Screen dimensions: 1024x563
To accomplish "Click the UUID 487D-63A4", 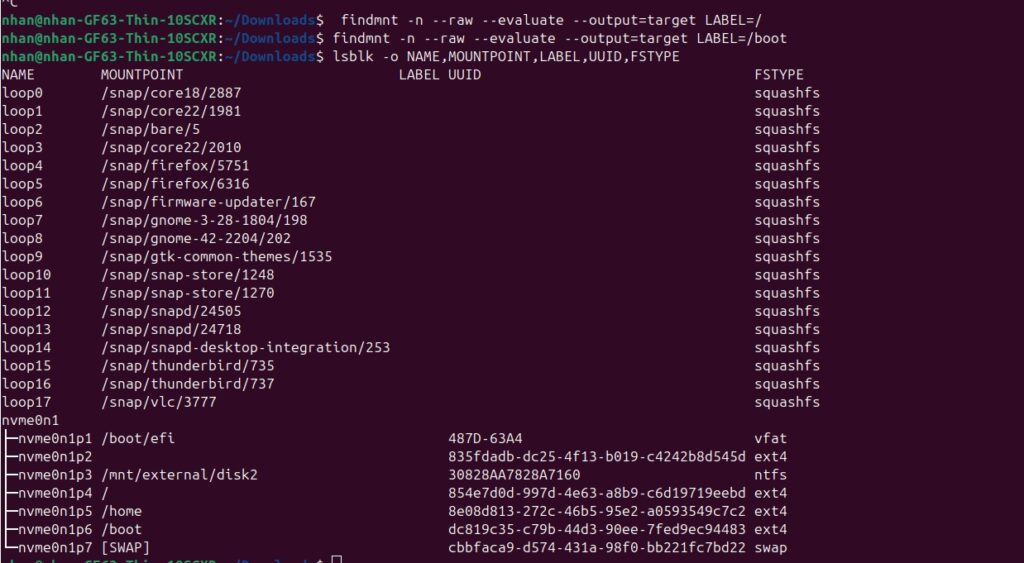I will tap(486, 438).
